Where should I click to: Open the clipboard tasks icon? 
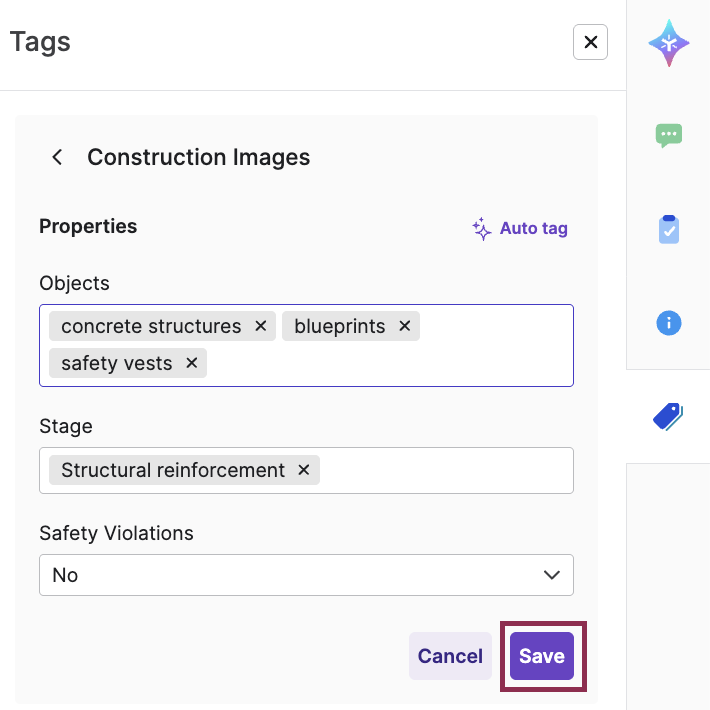coord(668,229)
